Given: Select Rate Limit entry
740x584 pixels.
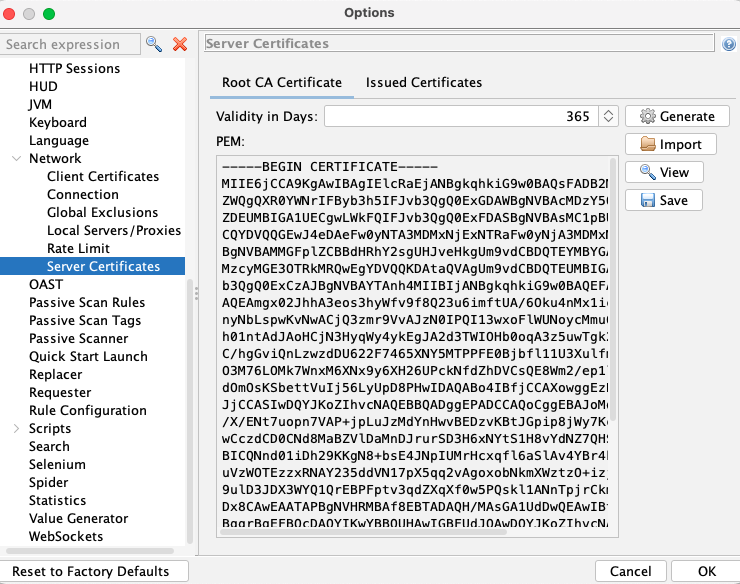Looking at the screenshot, I should (x=78, y=248).
